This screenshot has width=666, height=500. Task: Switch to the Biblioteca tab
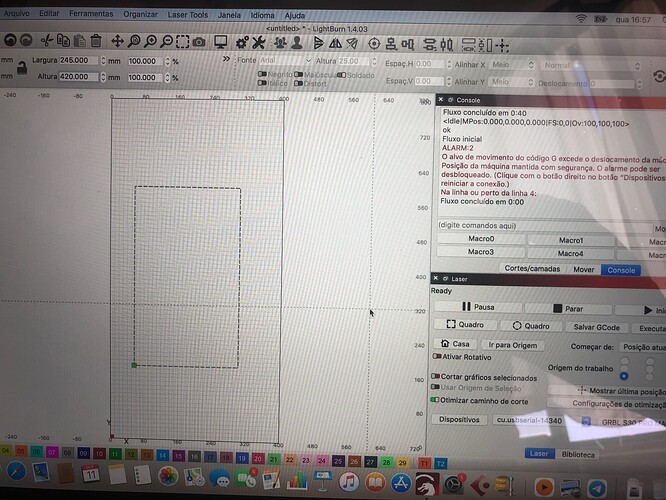pyautogui.click(x=578, y=453)
